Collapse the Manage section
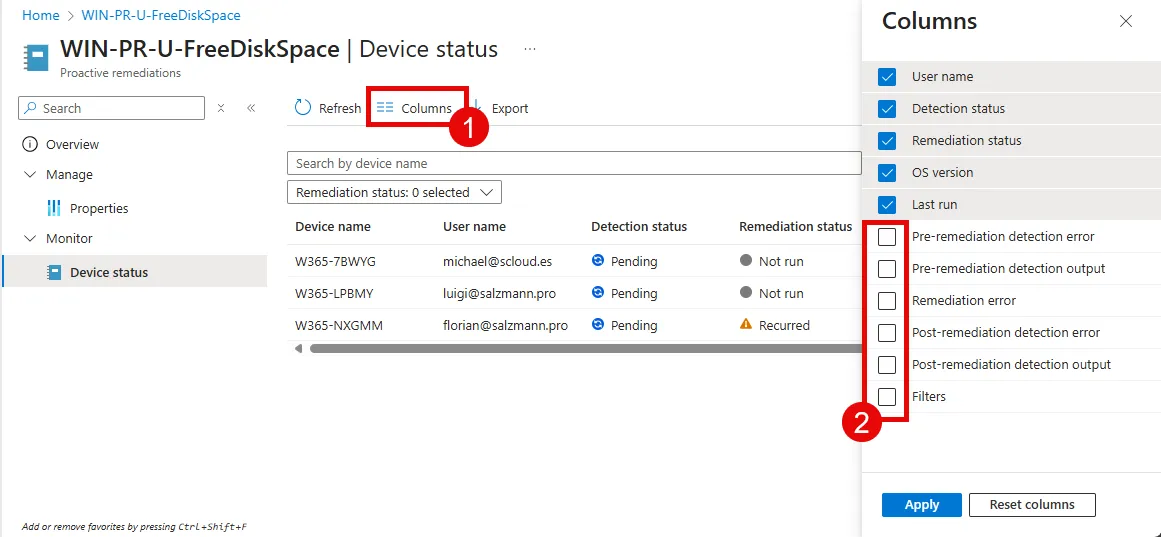Screen dimensions: 1161x537 (30, 175)
